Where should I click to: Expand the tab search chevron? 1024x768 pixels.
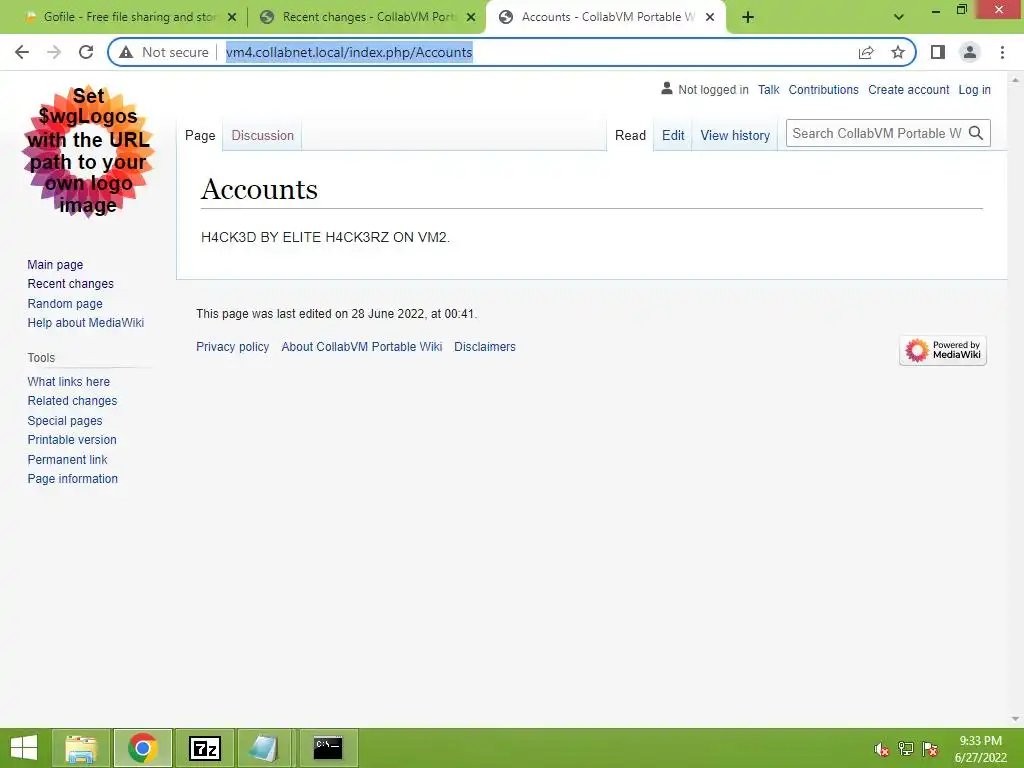(x=899, y=17)
